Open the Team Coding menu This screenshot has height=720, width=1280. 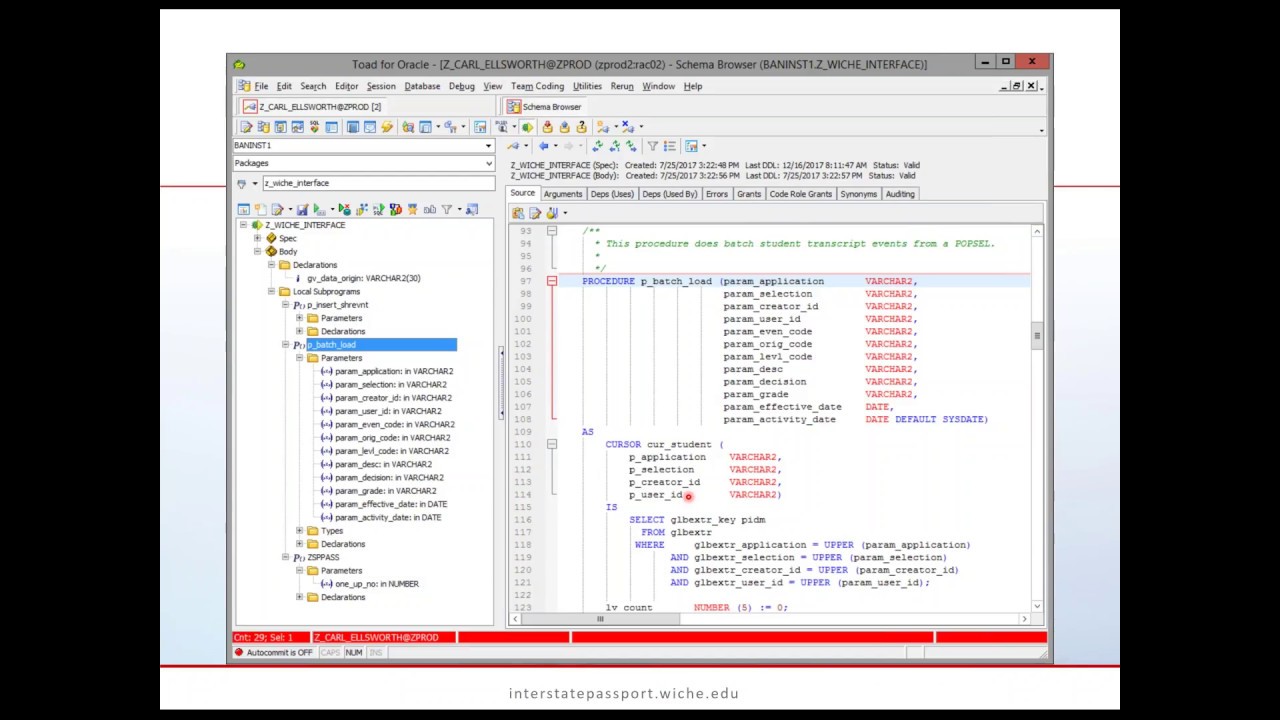(x=537, y=87)
